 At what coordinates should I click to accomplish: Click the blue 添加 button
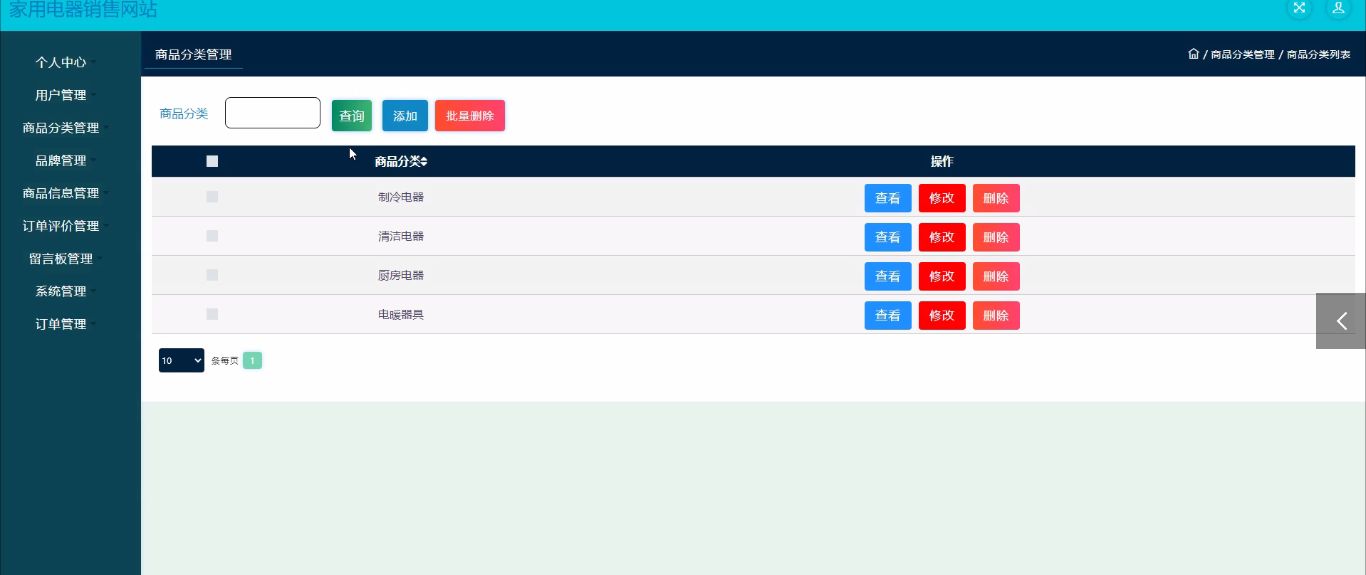coord(405,116)
